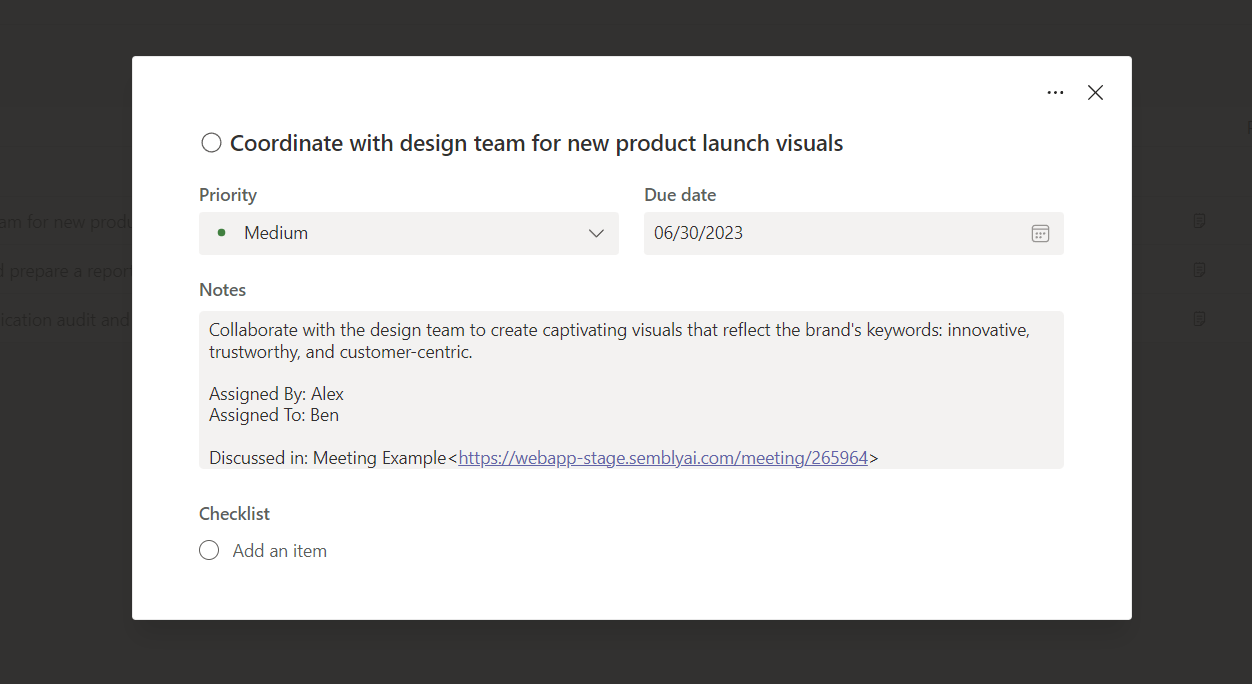The image size is (1252, 684).
Task: Click the empty circle beside Add an item
Action: coord(209,550)
